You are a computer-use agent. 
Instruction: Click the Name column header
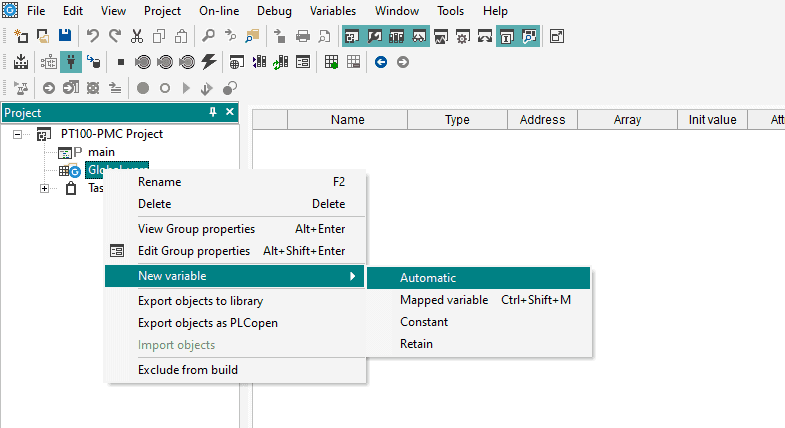click(347, 120)
